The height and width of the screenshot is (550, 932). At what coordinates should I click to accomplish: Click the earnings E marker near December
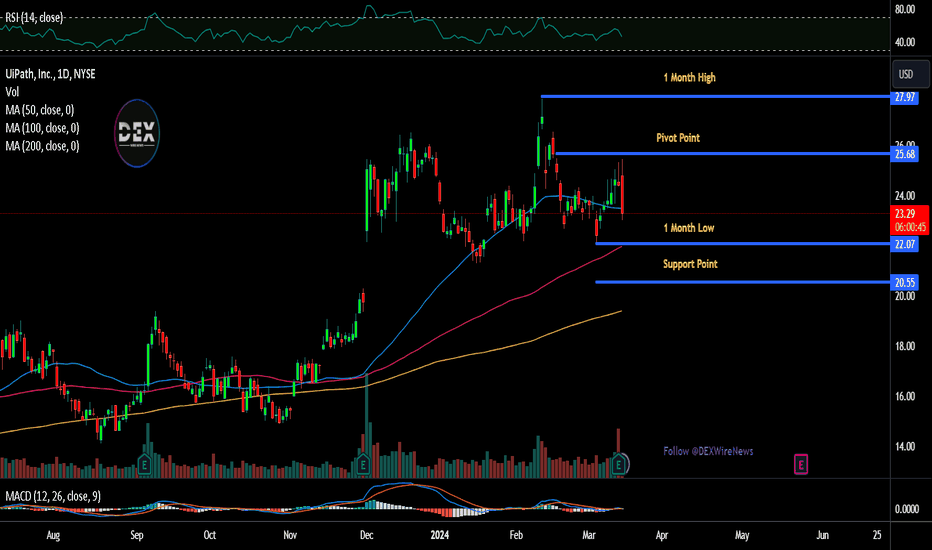tap(363, 464)
